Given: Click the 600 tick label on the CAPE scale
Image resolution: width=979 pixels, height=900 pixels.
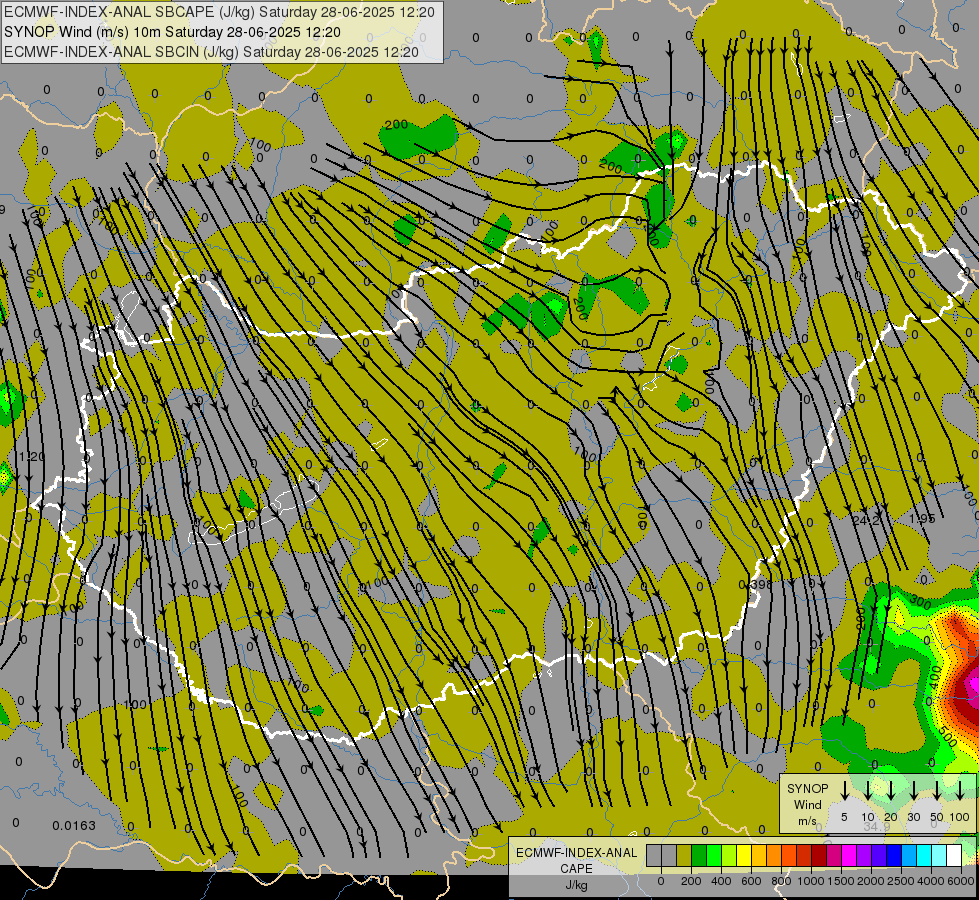Looking at the screenshot, I should coord(751,881).
